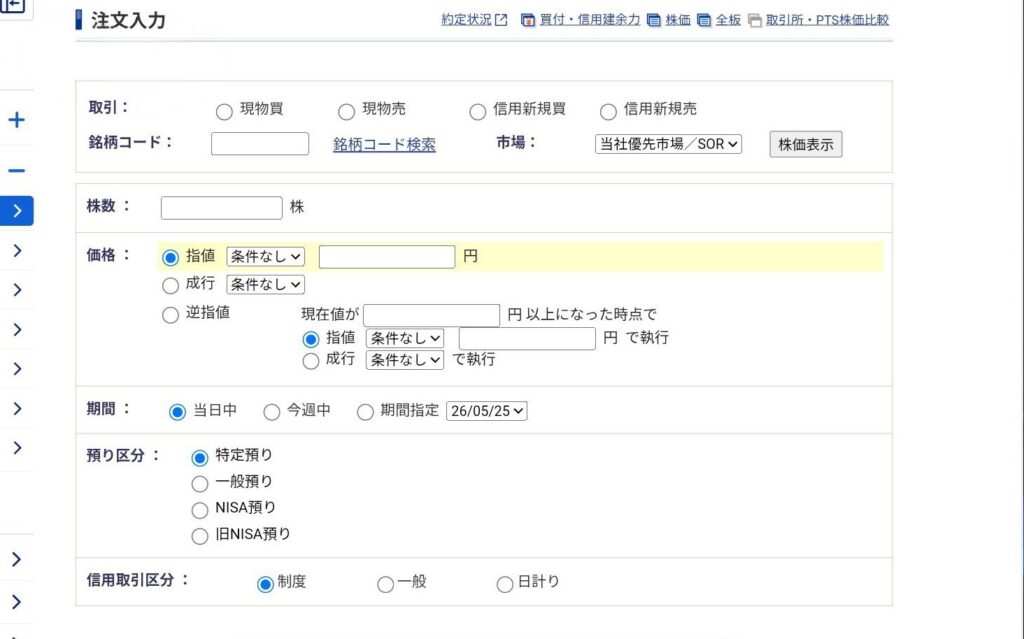The image size is (1024, 639).
Task: Select the 現物買 radio button
Action: coord(224,112)
